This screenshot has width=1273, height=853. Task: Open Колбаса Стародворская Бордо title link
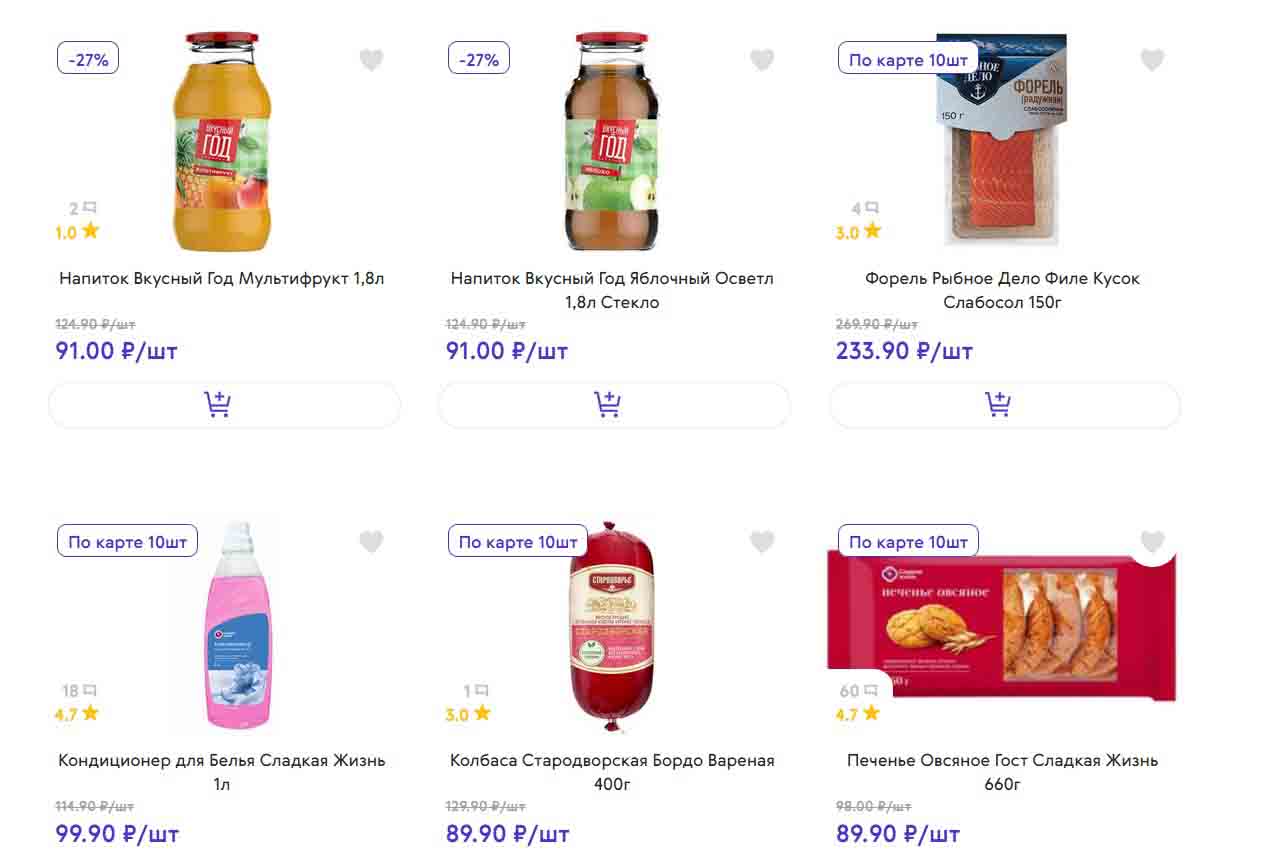[612, 771]
